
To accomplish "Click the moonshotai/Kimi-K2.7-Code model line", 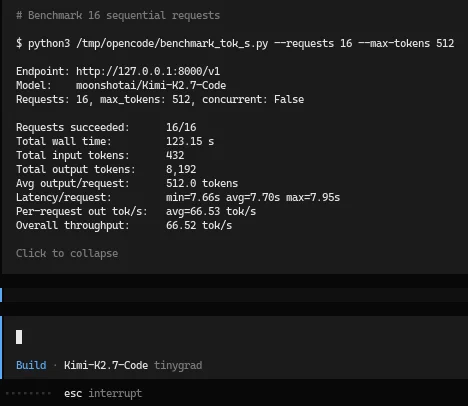I will [151, 85].
